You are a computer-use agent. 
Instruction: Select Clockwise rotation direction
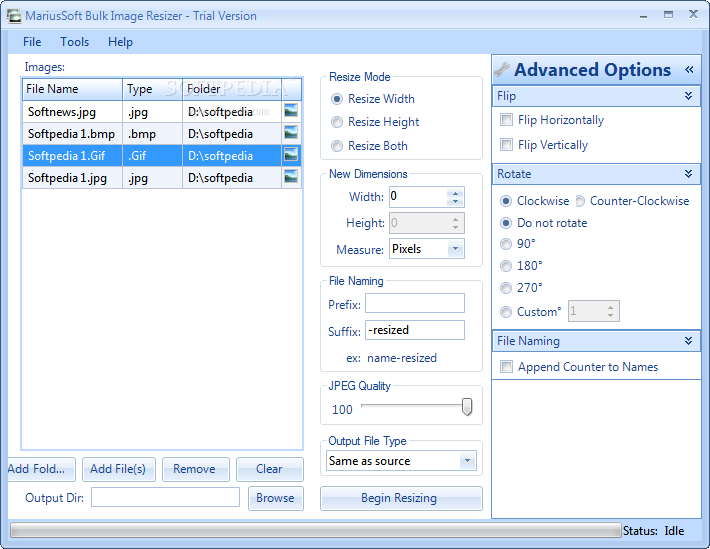click(x=506, y=201)
